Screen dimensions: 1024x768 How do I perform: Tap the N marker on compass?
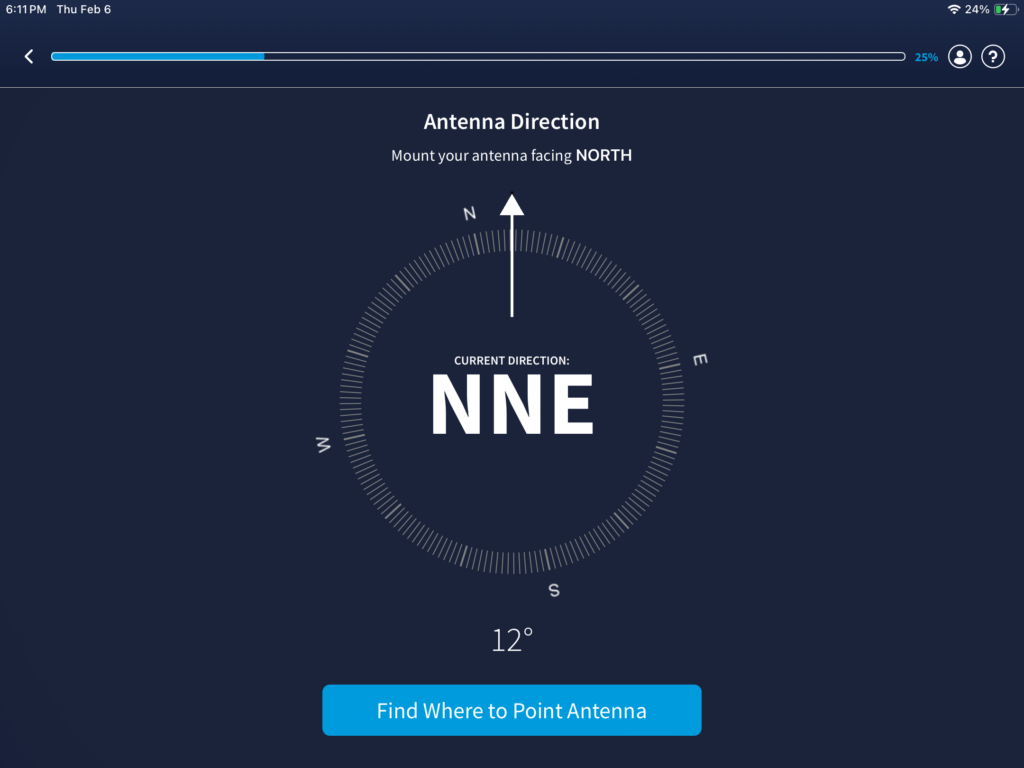coord(470,213)
